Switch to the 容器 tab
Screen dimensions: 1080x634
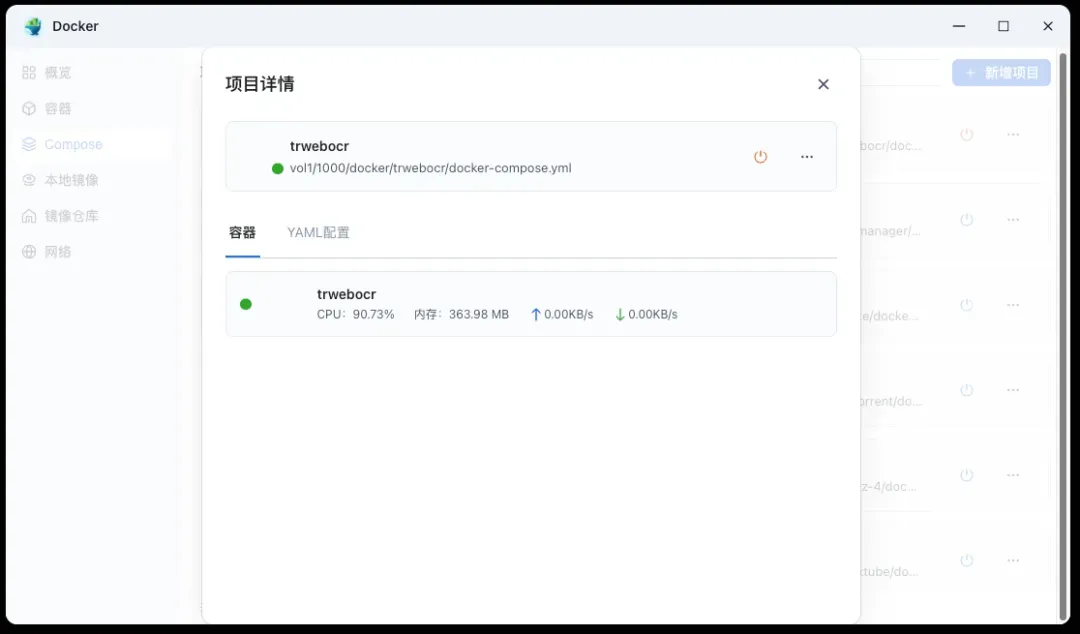coord(242,232)
